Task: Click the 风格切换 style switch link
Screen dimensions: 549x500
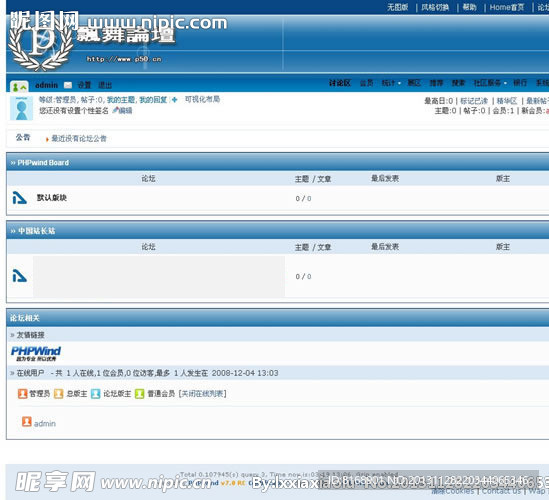Action: (435, 7)
